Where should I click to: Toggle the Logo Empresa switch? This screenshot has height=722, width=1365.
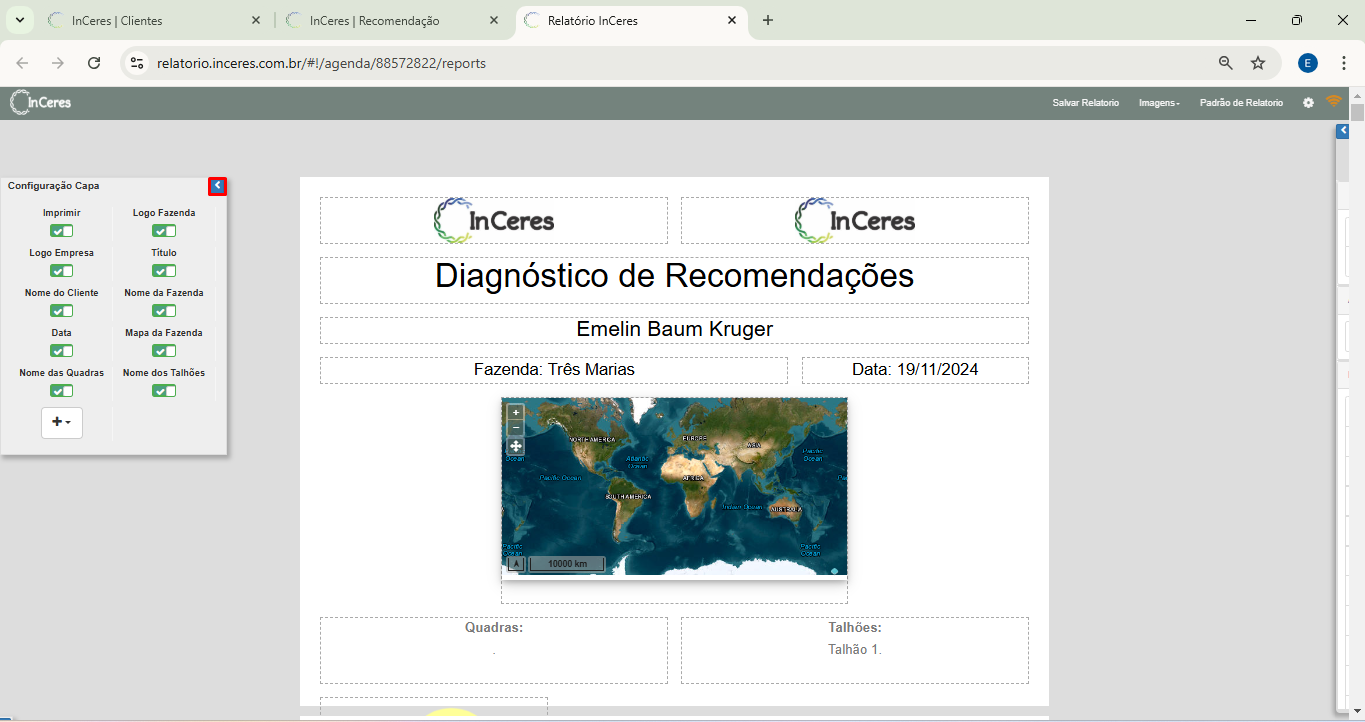tap(62, 271)
